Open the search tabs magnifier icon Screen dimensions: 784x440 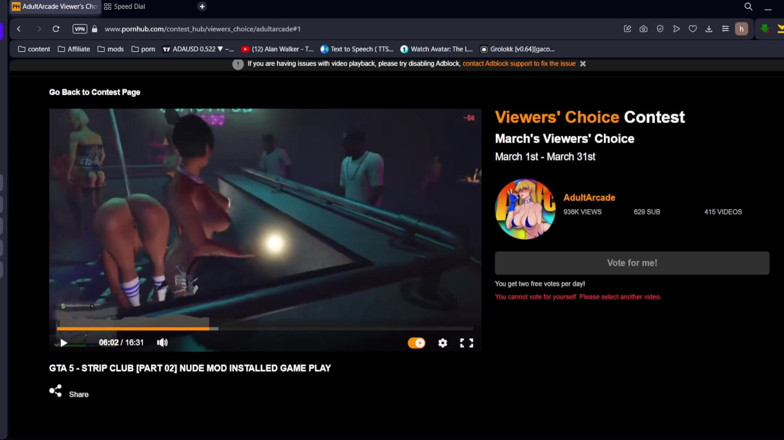(x=748, y=6)
